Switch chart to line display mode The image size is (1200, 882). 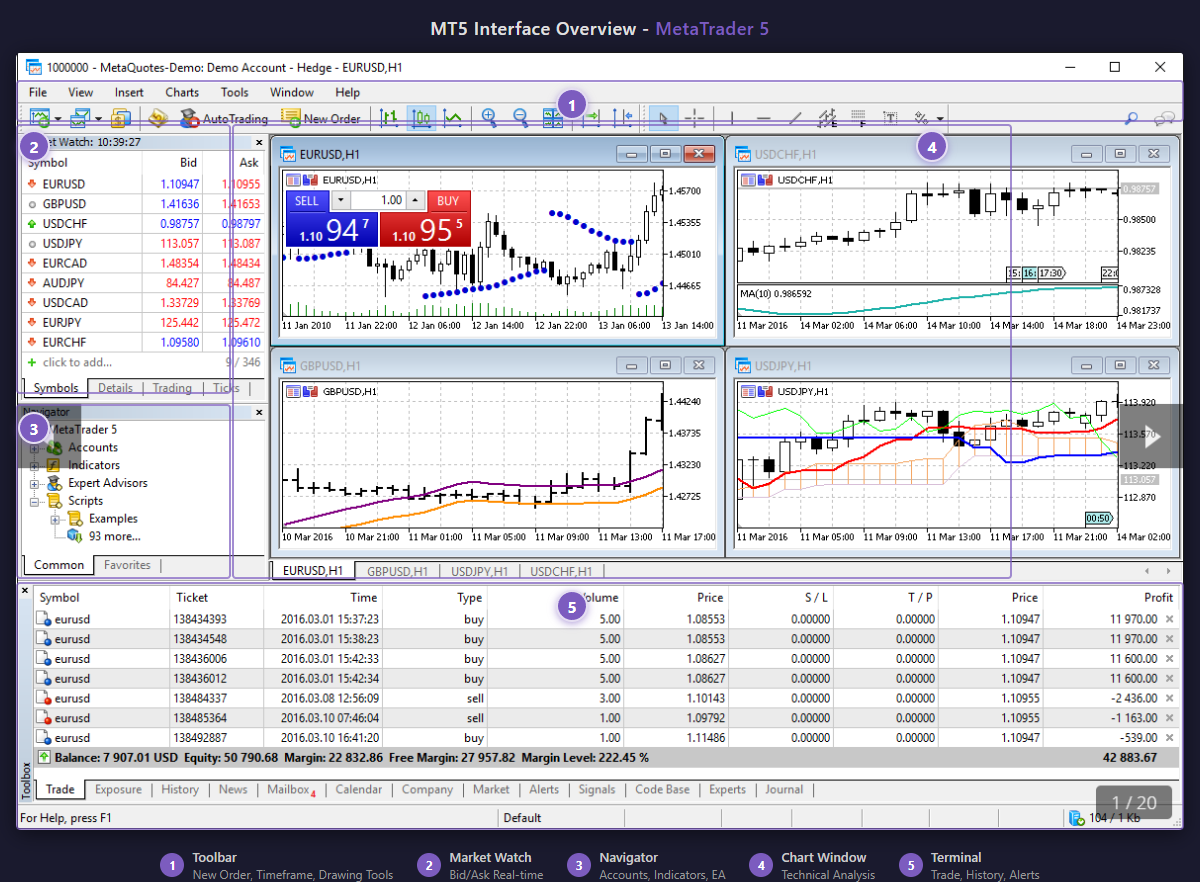tap(452, 117)
